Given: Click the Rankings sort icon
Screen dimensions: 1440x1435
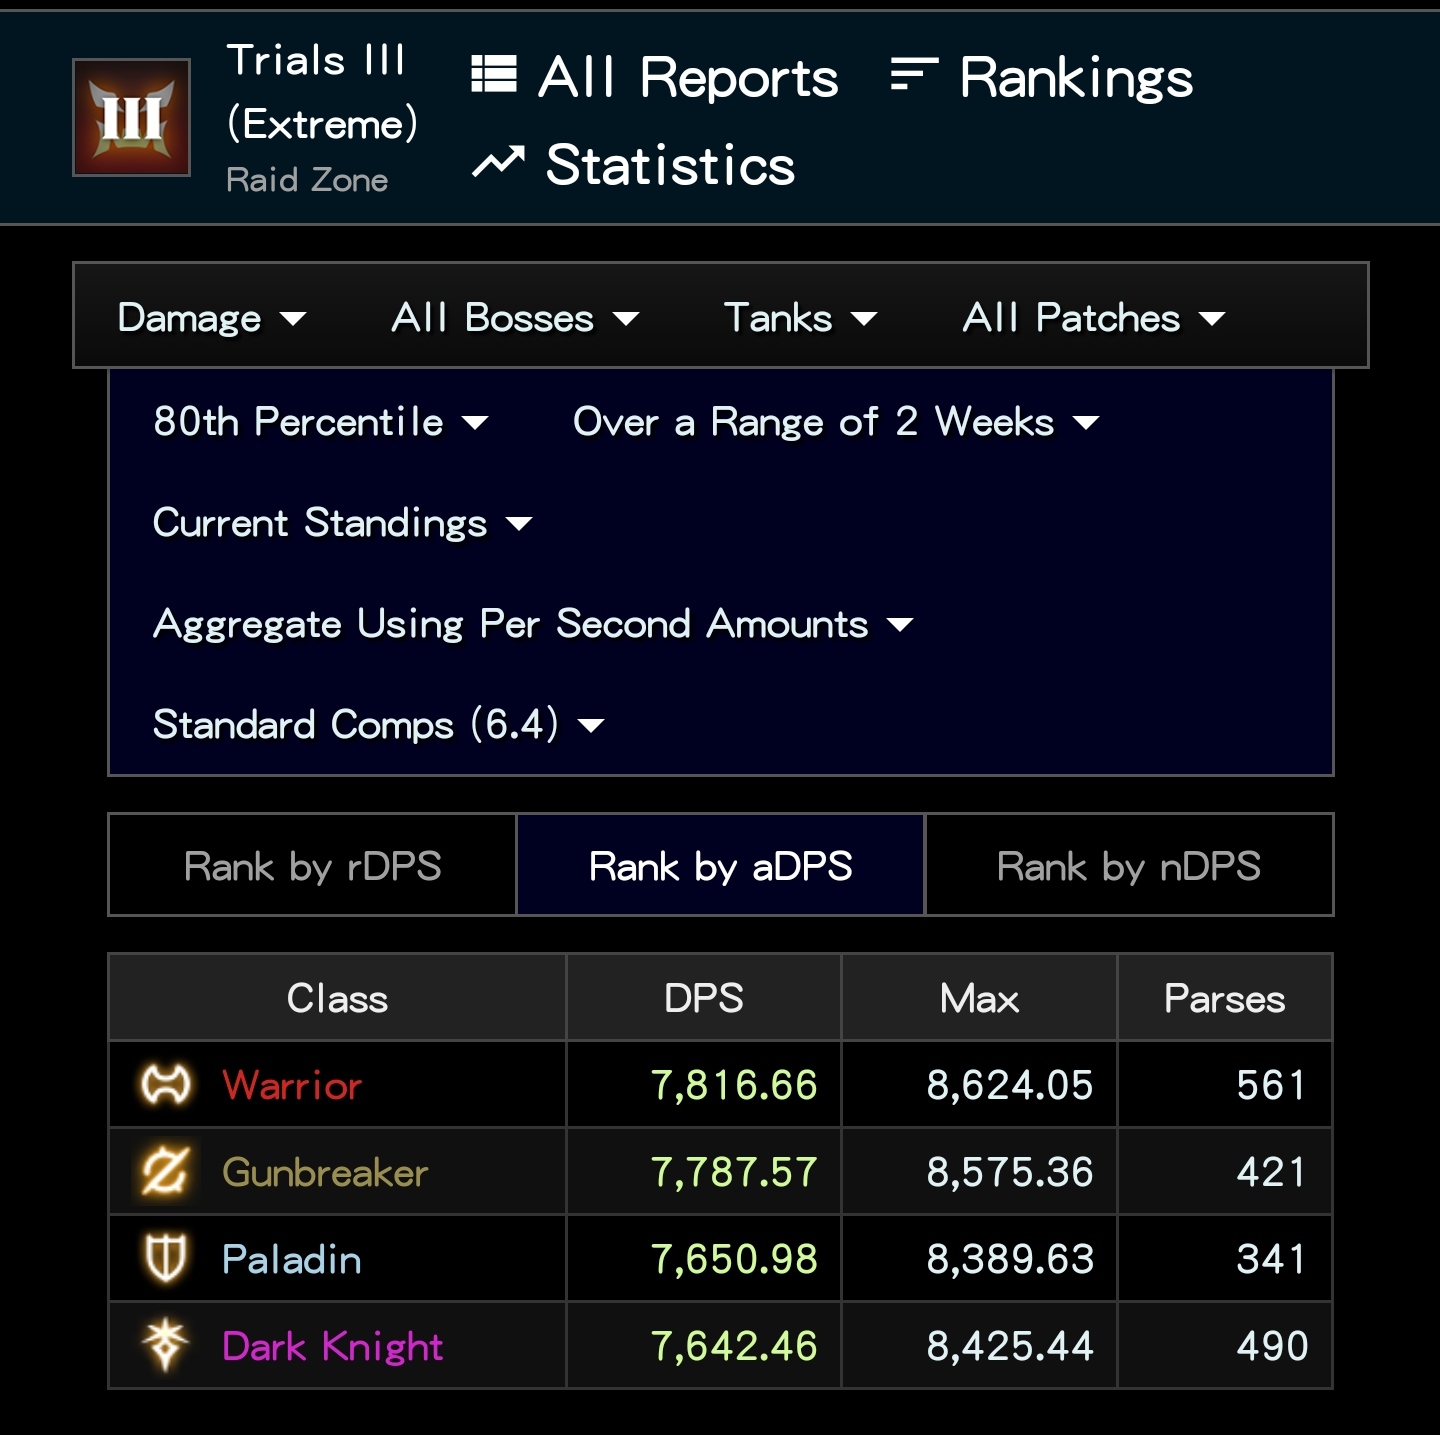Looking at the screenshot, I should click(914, 74).
